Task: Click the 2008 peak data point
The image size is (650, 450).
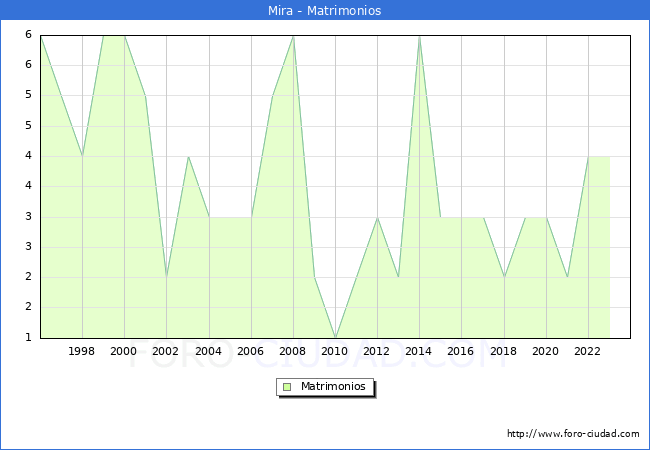Action: pos(293,36)
